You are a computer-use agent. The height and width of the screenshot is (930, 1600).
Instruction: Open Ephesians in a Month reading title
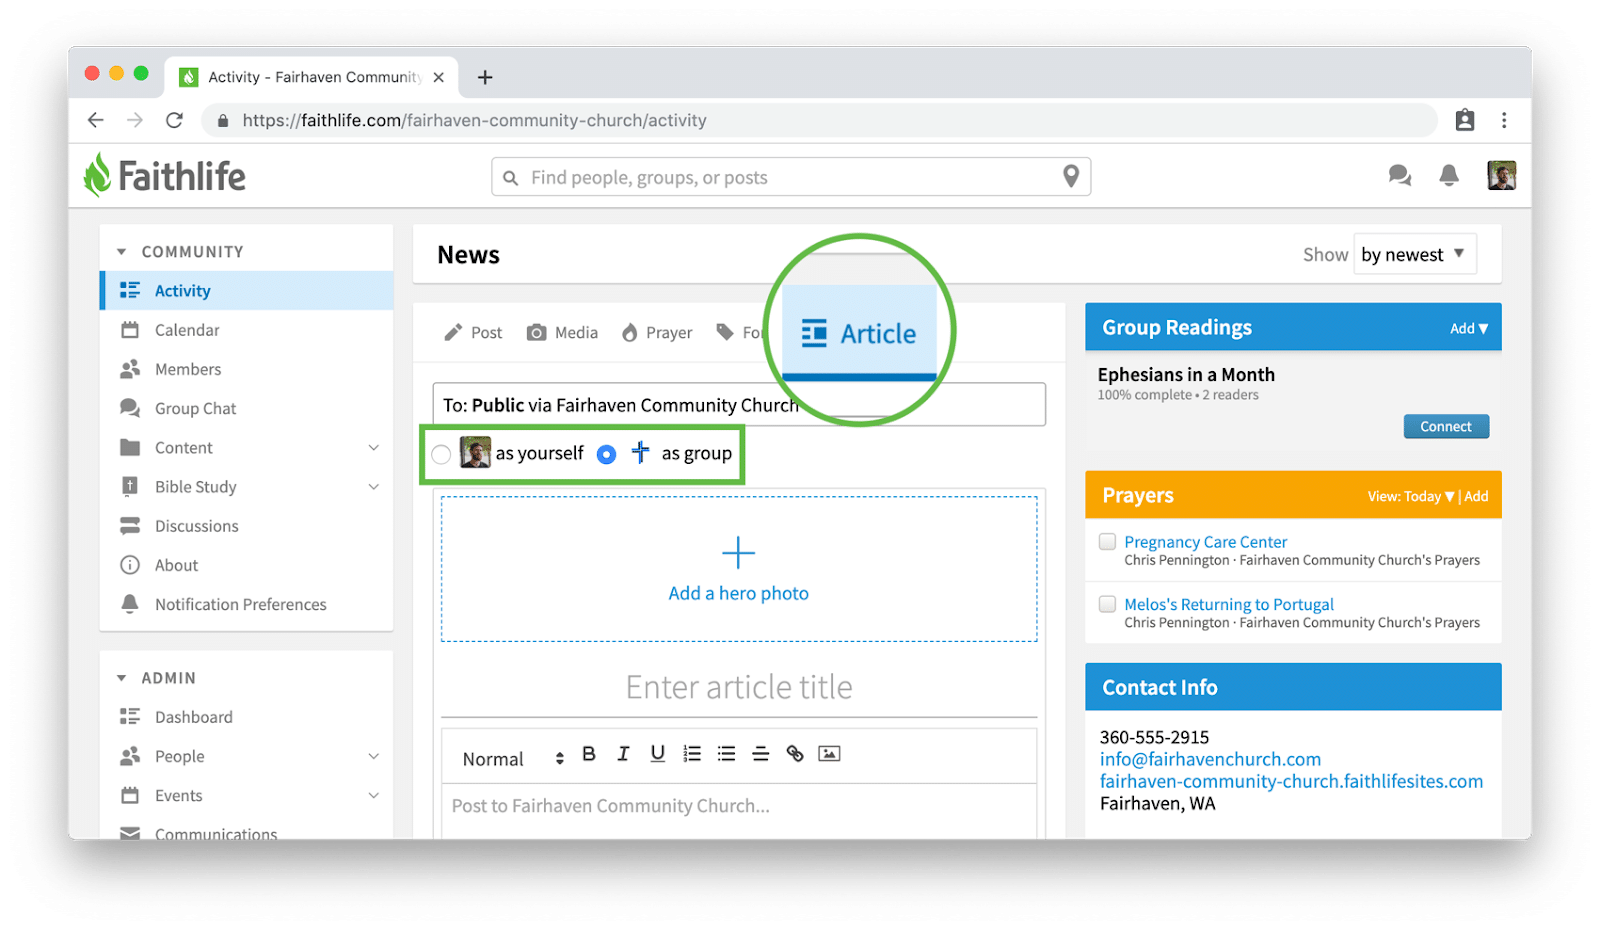[1186, 375]
